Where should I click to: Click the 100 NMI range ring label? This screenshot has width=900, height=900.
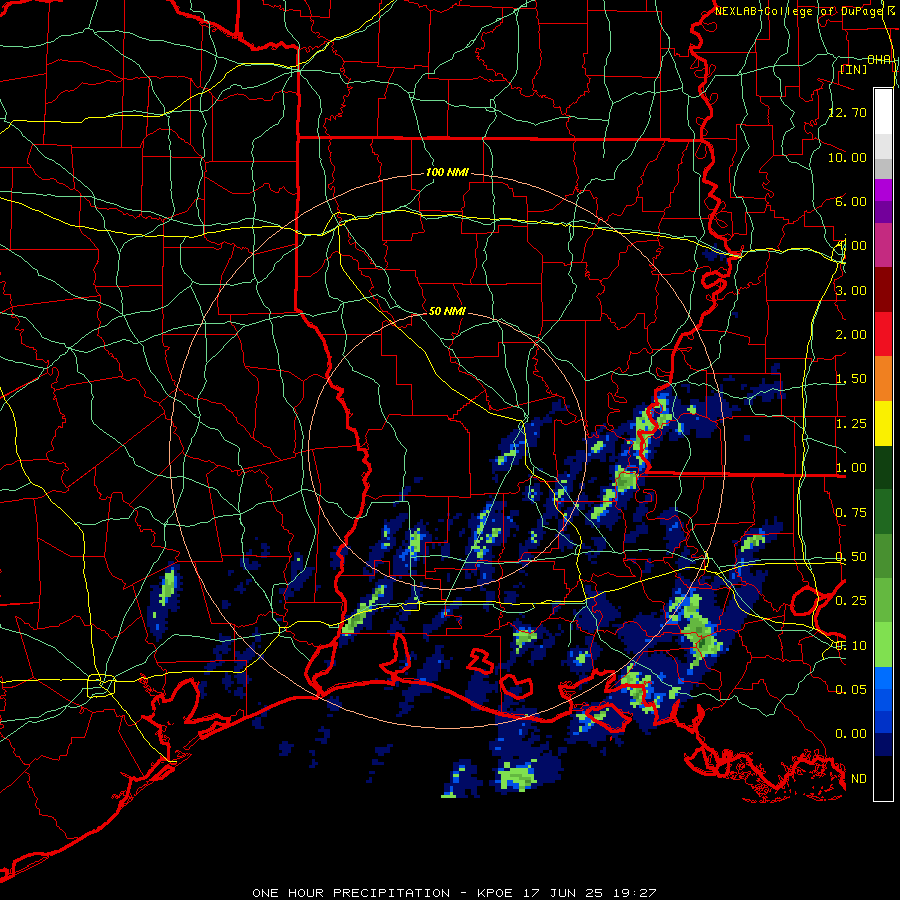pyautogui.click(x=447, y=172)
